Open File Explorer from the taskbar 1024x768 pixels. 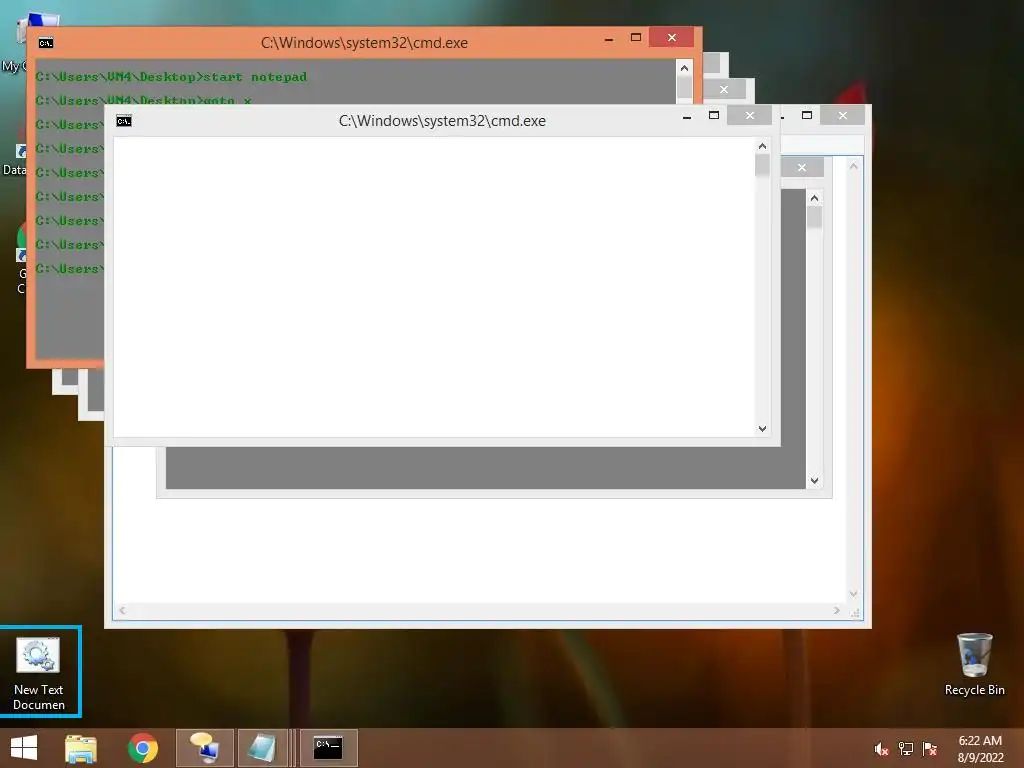pos(81,748)
